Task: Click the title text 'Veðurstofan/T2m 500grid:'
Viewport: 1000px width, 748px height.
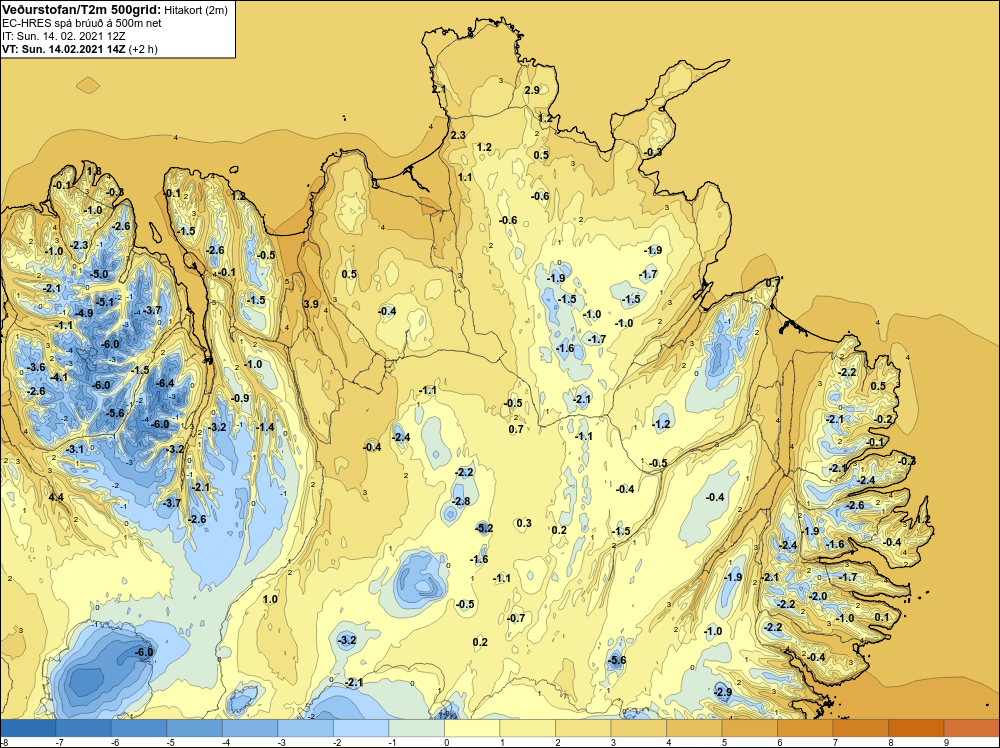Action: (81, 10)
